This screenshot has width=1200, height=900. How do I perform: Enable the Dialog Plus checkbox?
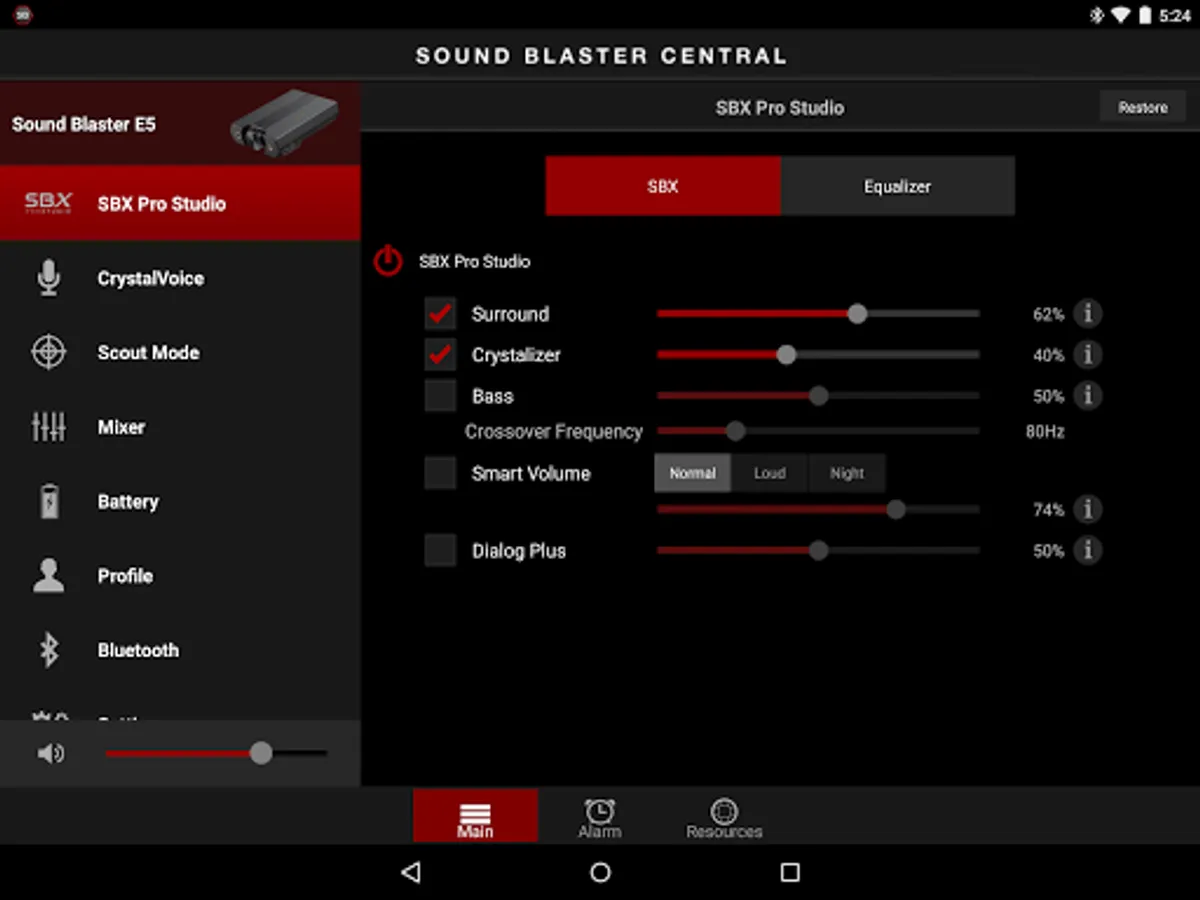pyautogui.click(x=440, y=550)
